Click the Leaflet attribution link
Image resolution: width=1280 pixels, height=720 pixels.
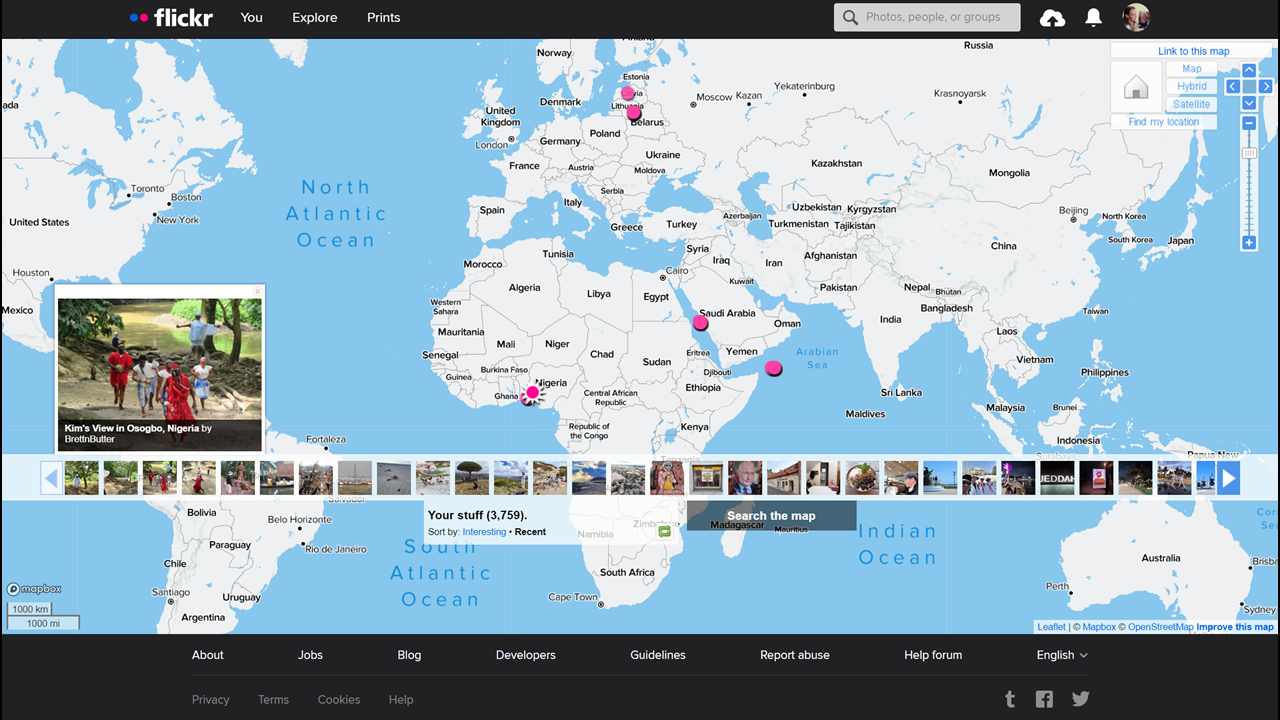pyautogui.click(x=1051, y=627)
